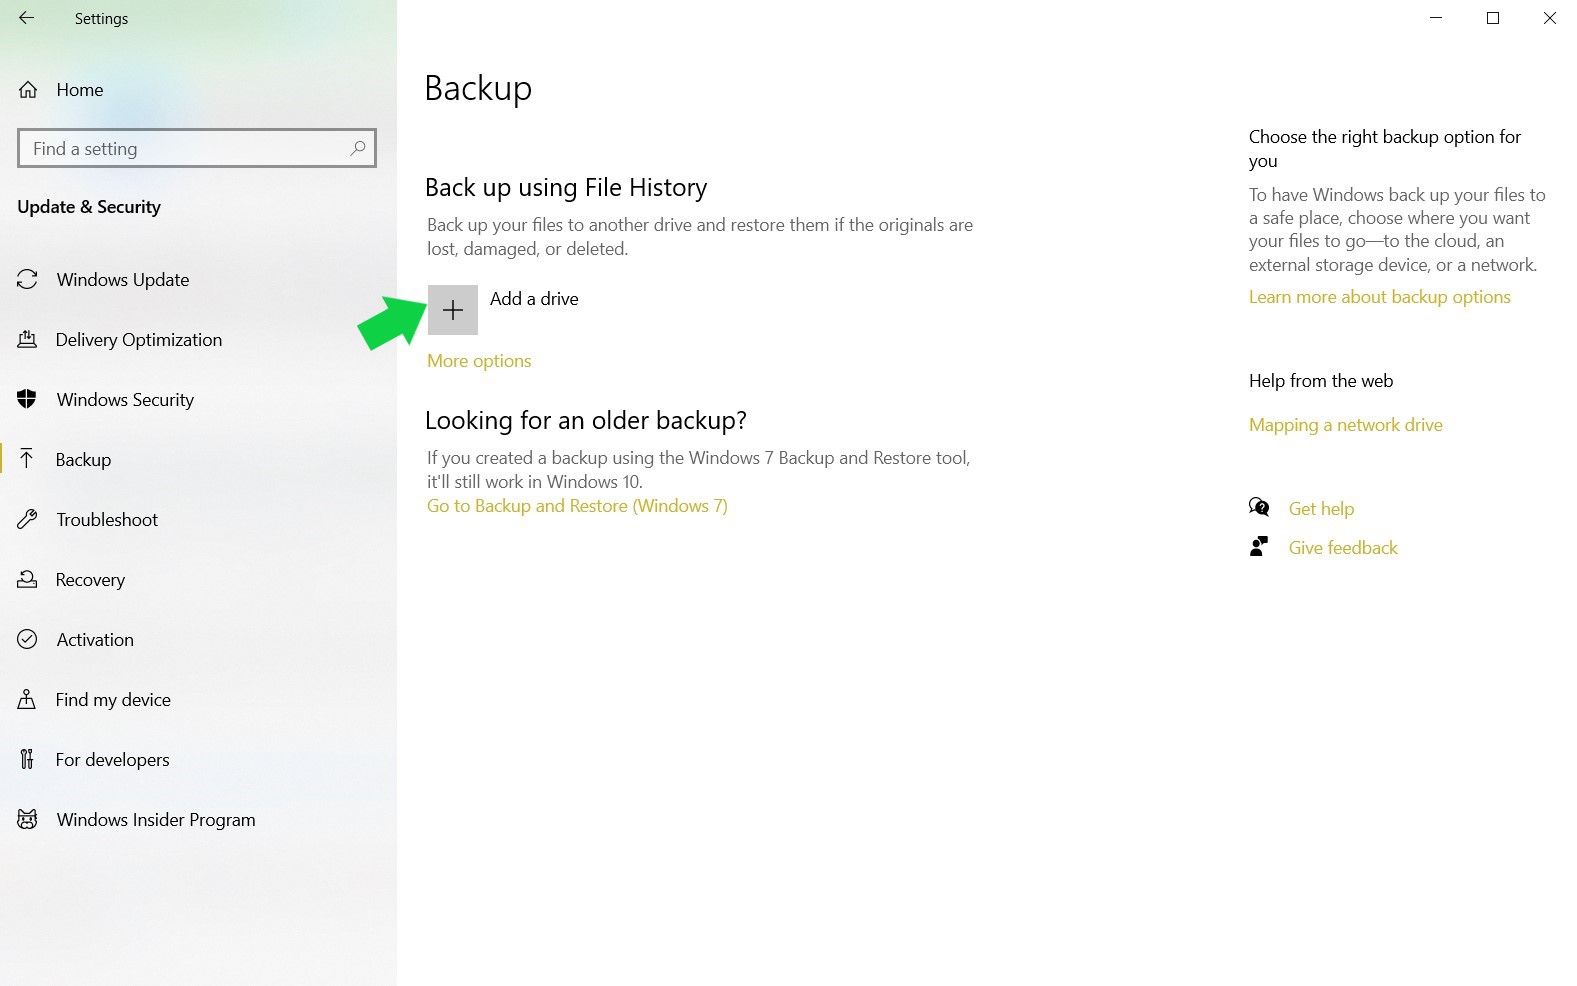The width and height of the screenshot is (1577, 986).
Task: Click the Windows Update refresh icon
Action: click(x=28, y=280)
